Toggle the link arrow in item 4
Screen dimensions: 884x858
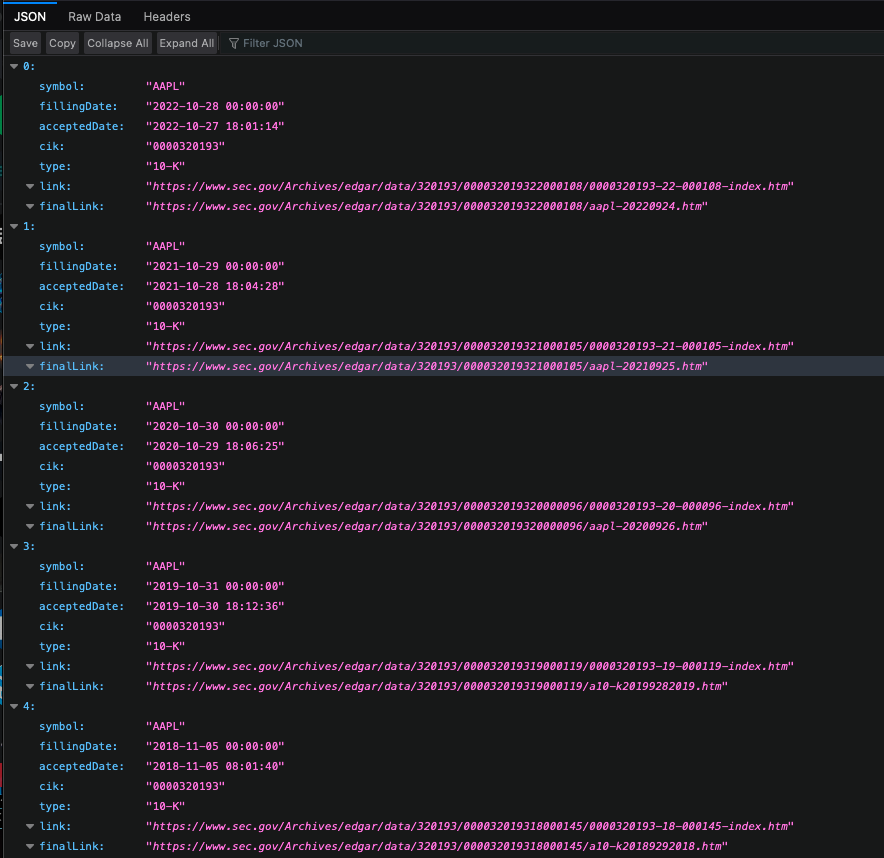pyautogui.click(x=30, y=827)
